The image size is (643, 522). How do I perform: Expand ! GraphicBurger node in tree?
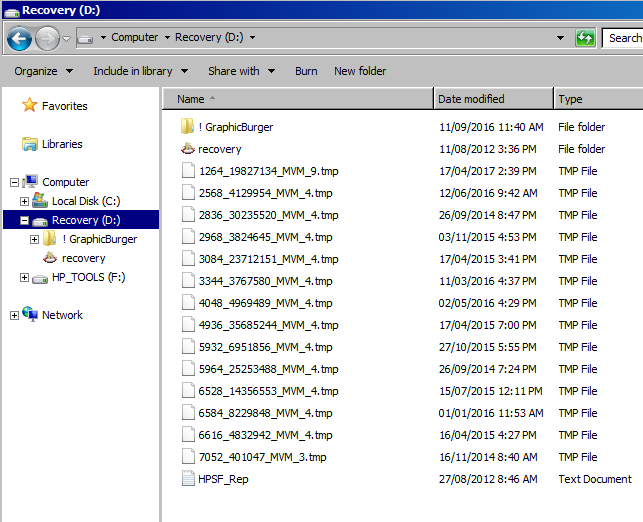34,239
